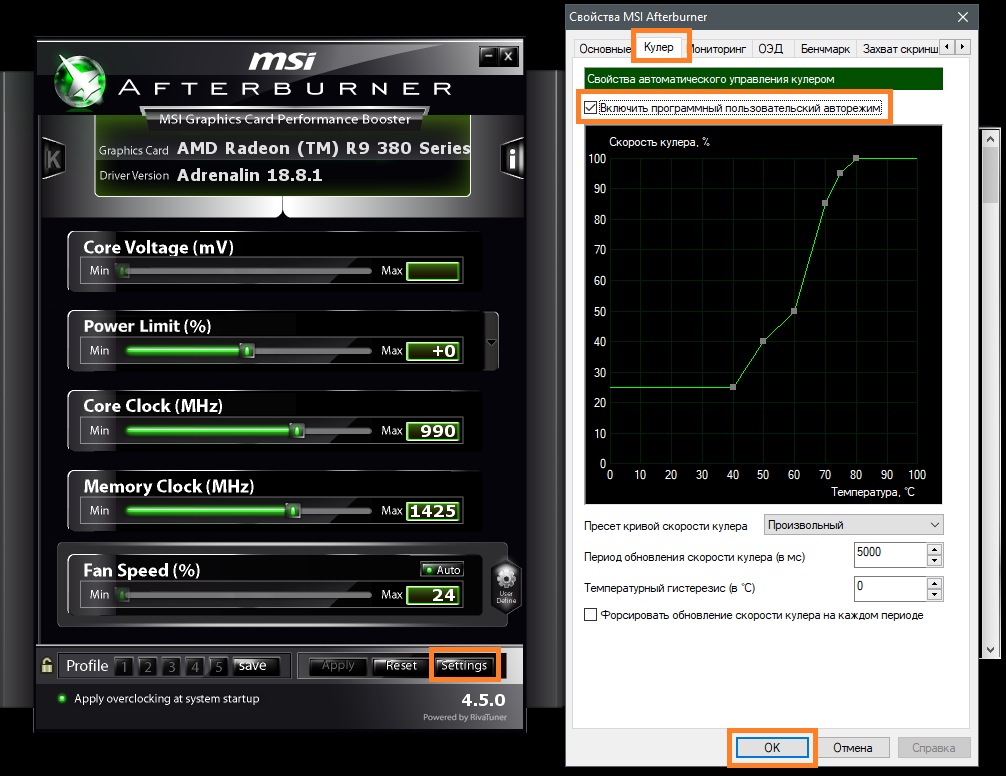Viewport: 1006px width, 776px height.
Task: Open the info i side button
Action: (x=512, y=158)
